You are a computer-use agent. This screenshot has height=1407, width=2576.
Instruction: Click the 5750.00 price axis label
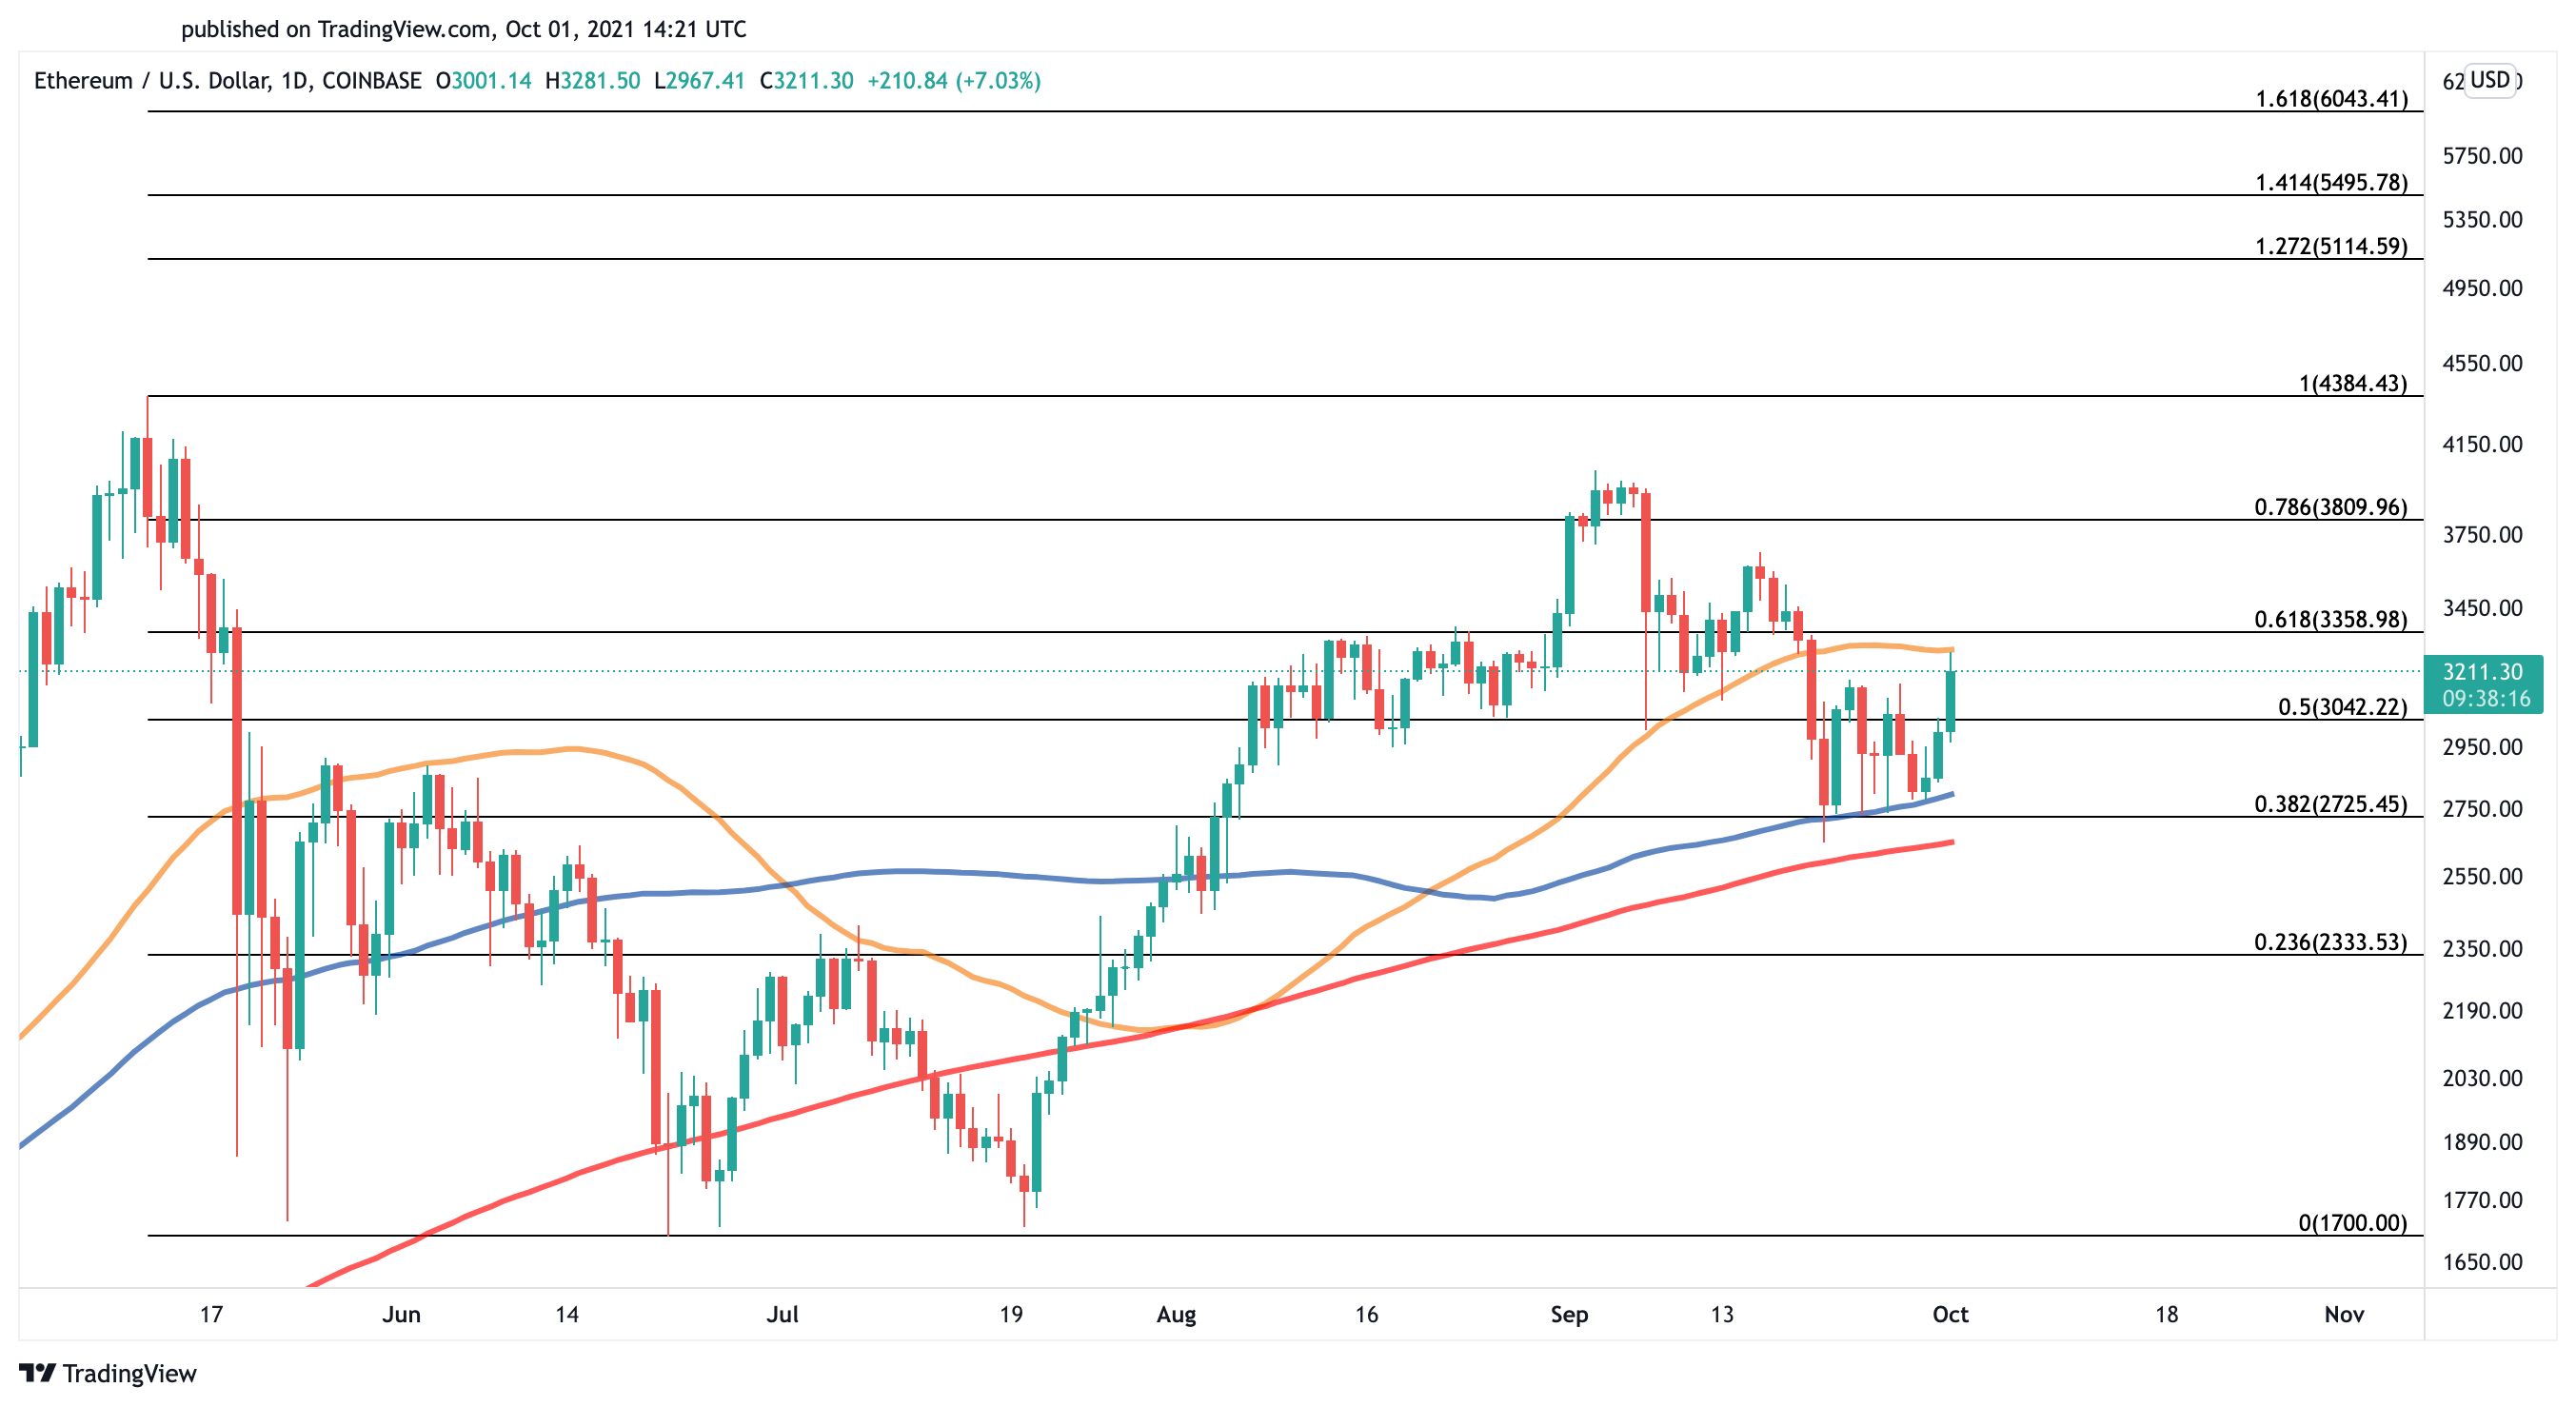(2482, 156)
